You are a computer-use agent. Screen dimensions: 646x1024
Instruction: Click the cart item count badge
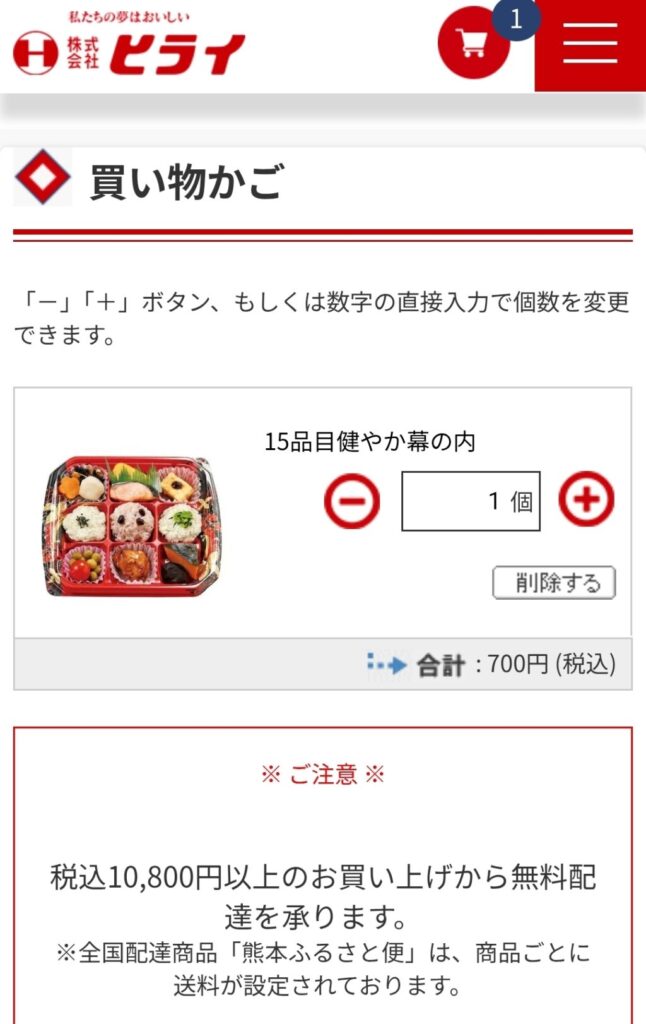click(x=516, y=19)
